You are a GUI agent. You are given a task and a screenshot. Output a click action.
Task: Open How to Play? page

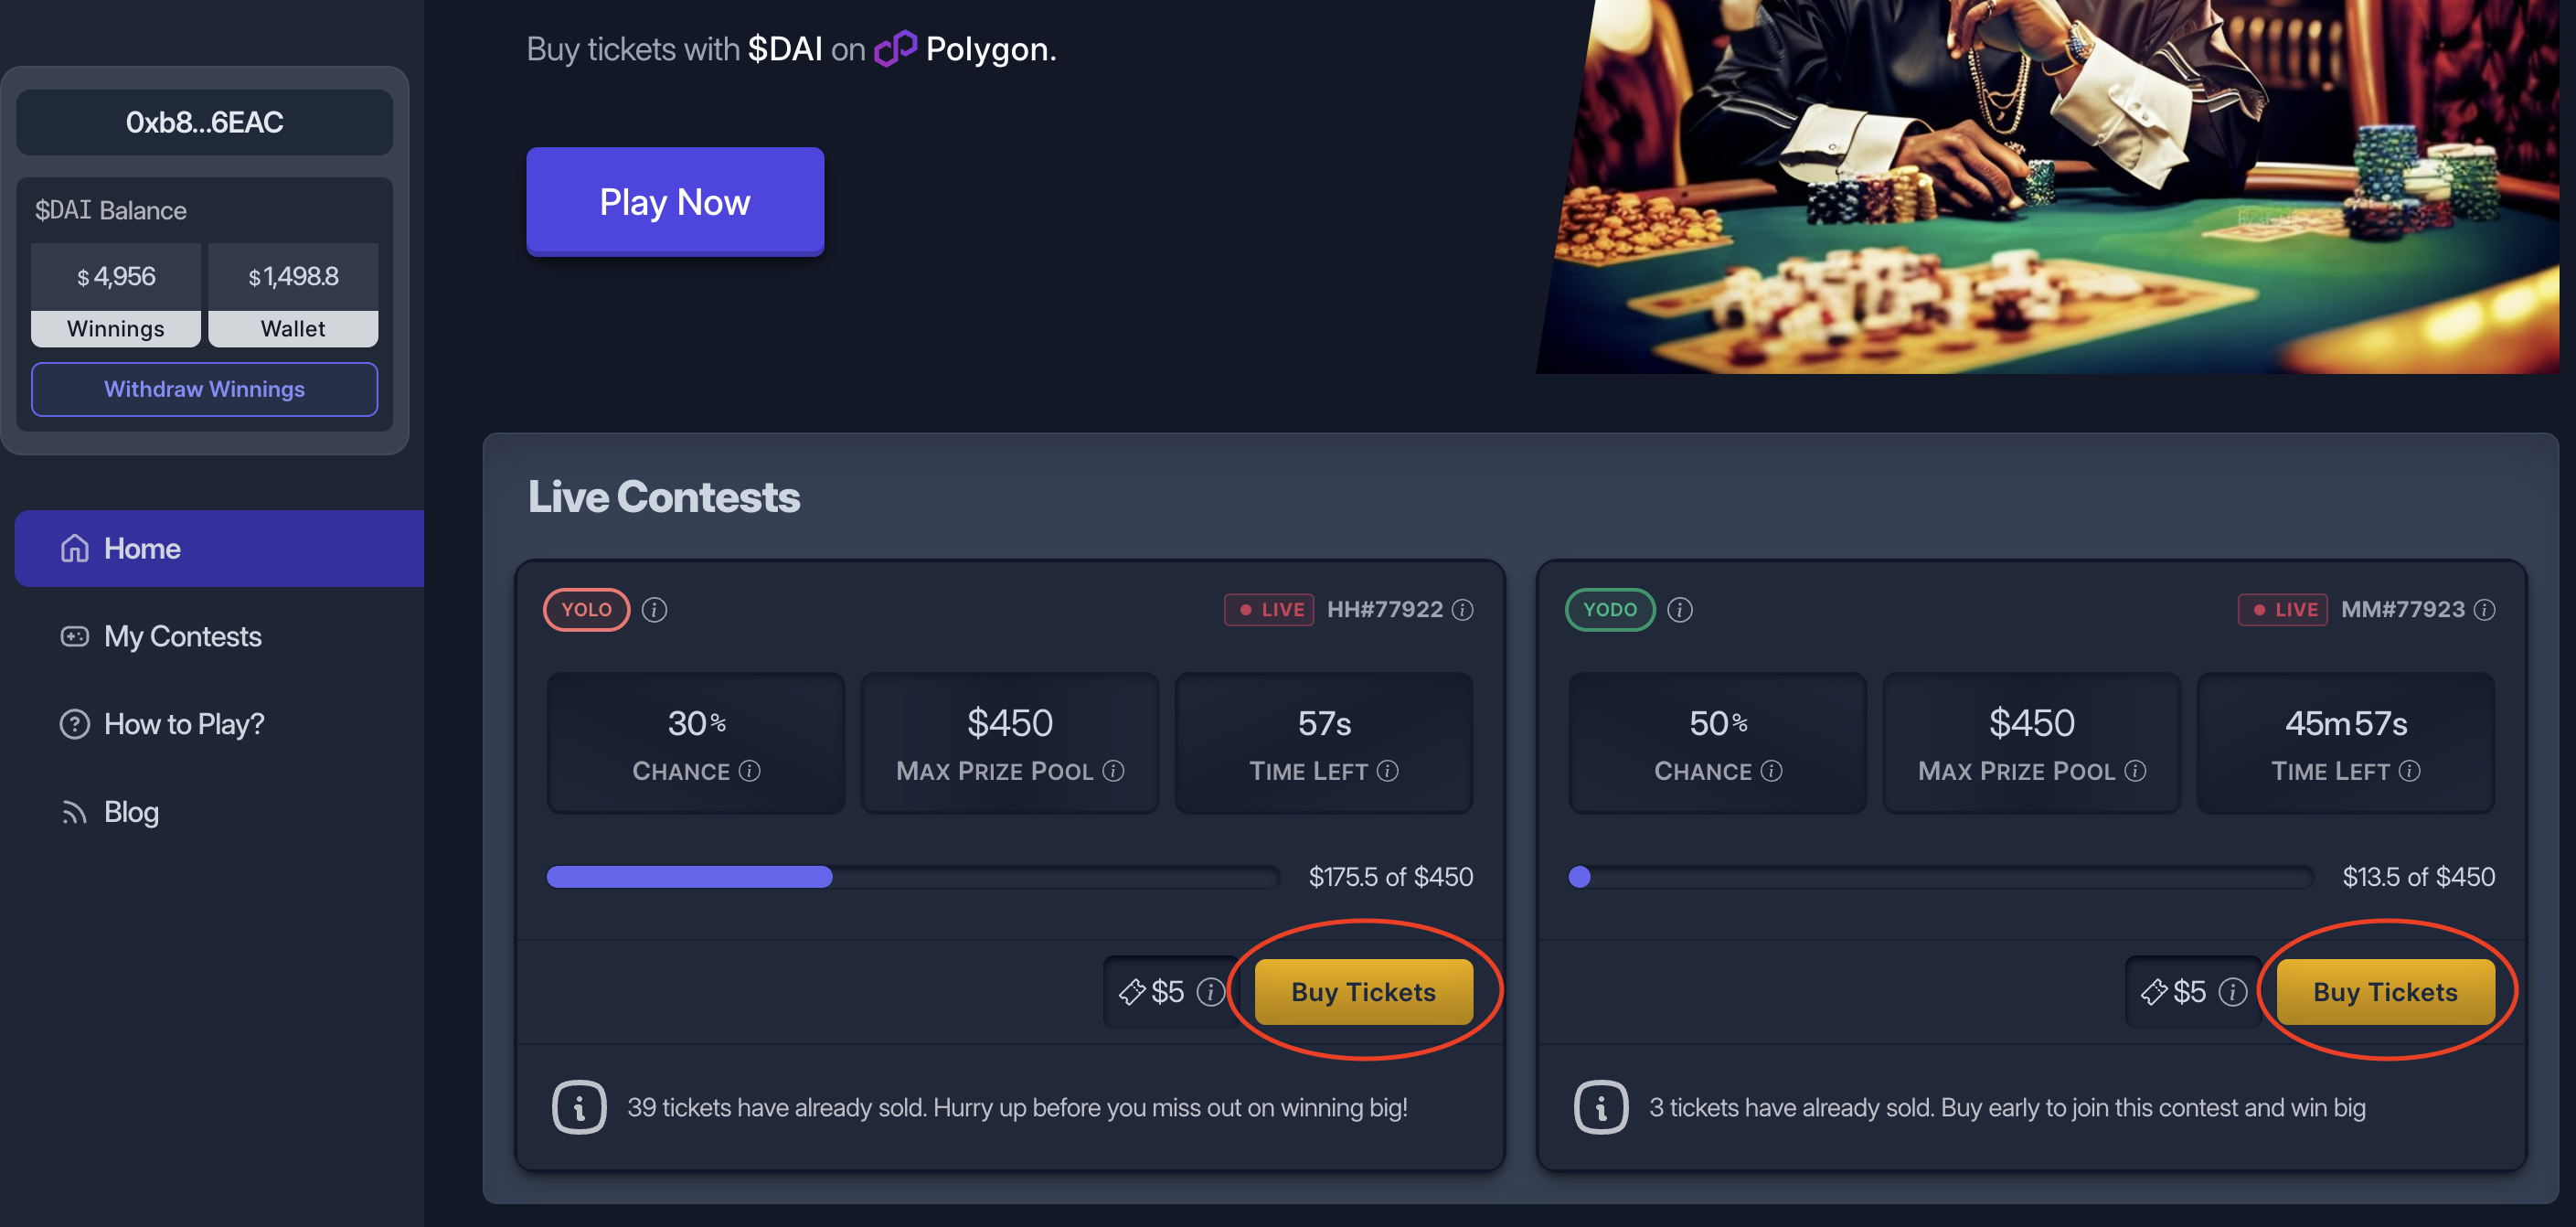coord(183,724)
